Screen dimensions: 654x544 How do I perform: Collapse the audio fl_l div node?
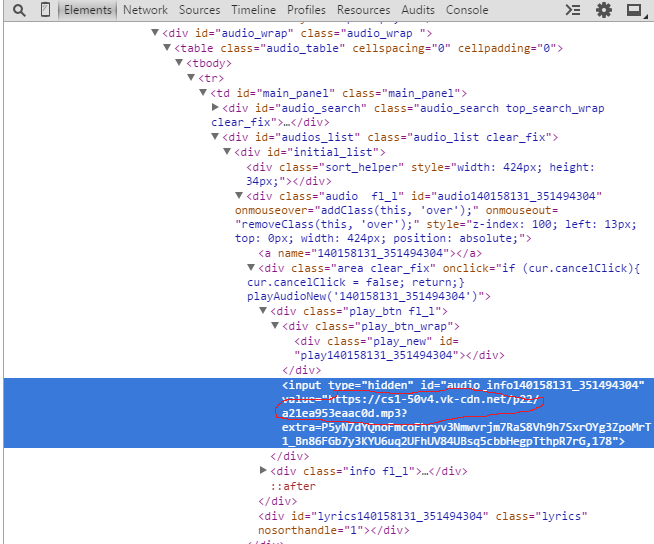coord(239,195)
